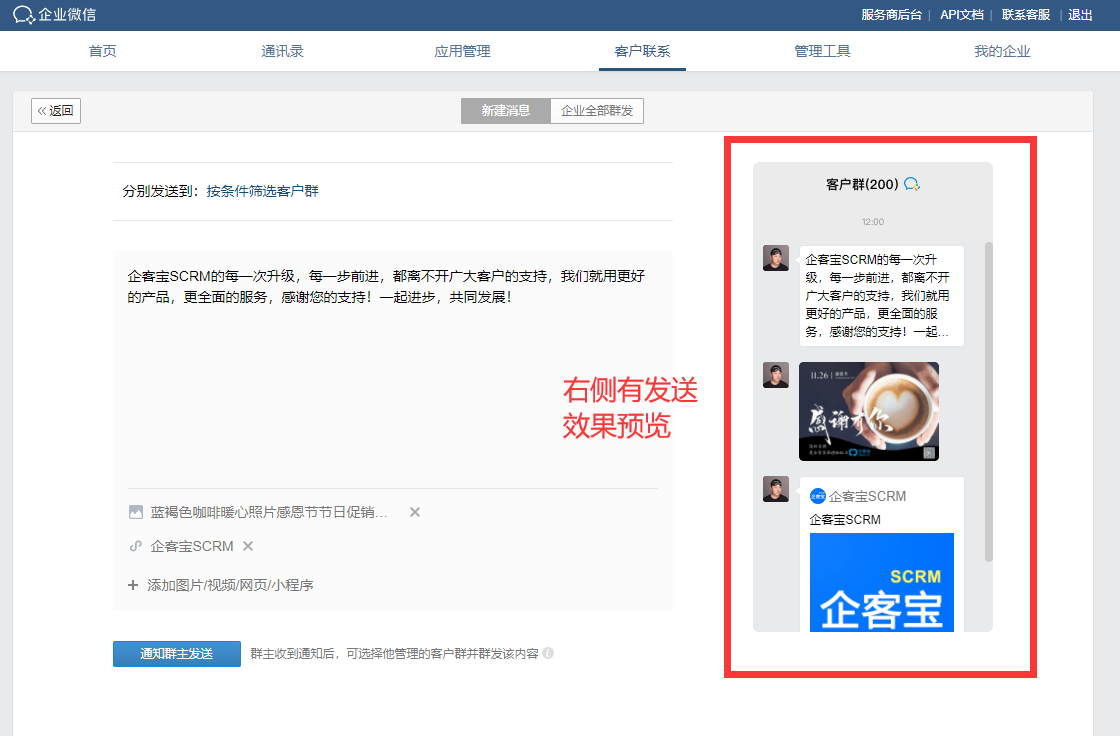Click the 企客宝SCRM attachment name

191,546
